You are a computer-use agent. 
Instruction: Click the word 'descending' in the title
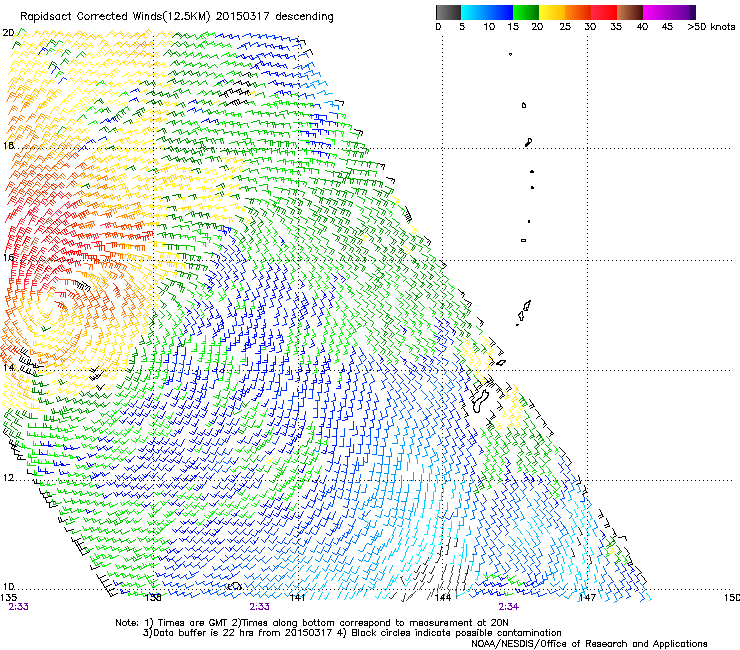click(x=304, y=17)
